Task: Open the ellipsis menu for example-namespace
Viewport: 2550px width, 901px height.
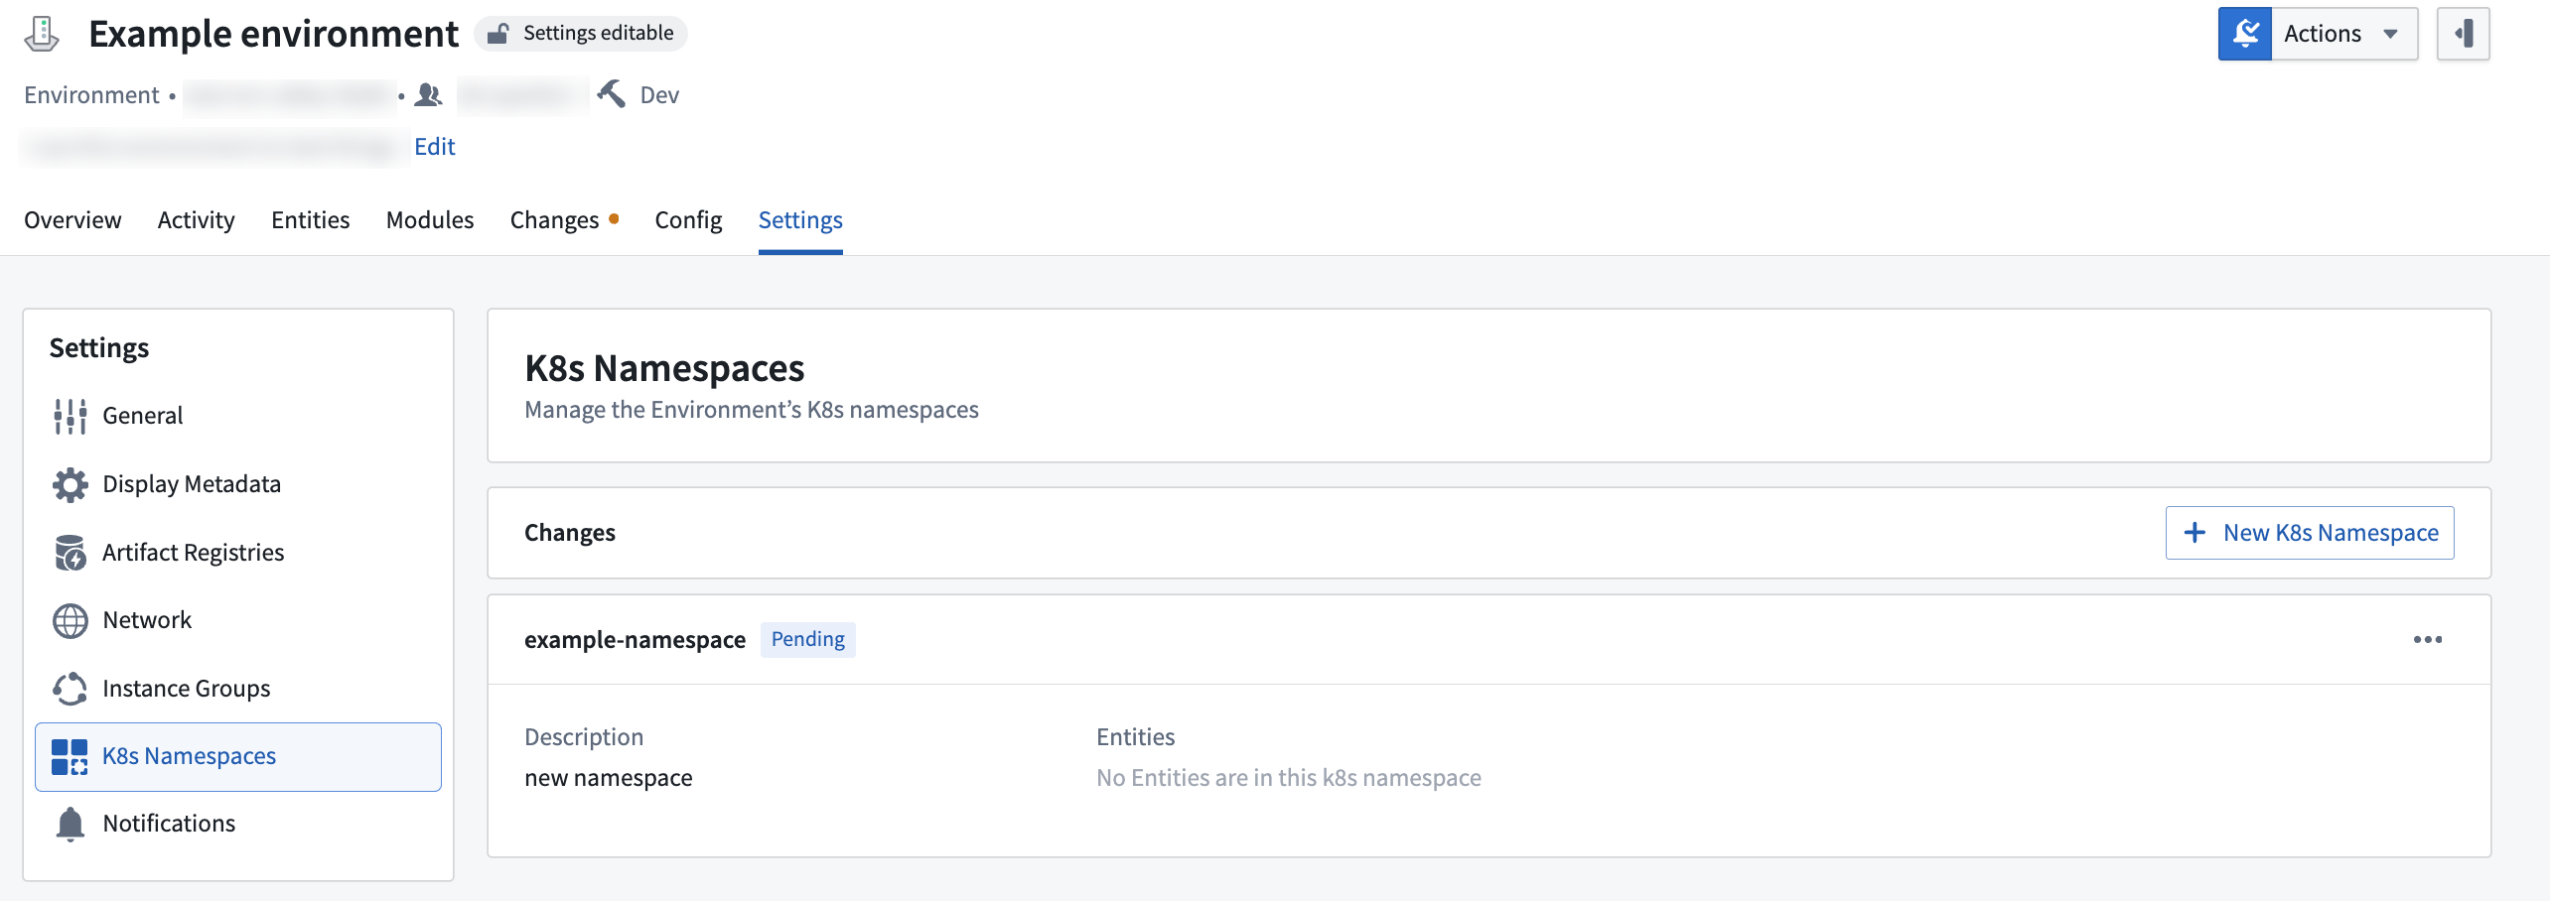Action: (x=2428, y=639)
